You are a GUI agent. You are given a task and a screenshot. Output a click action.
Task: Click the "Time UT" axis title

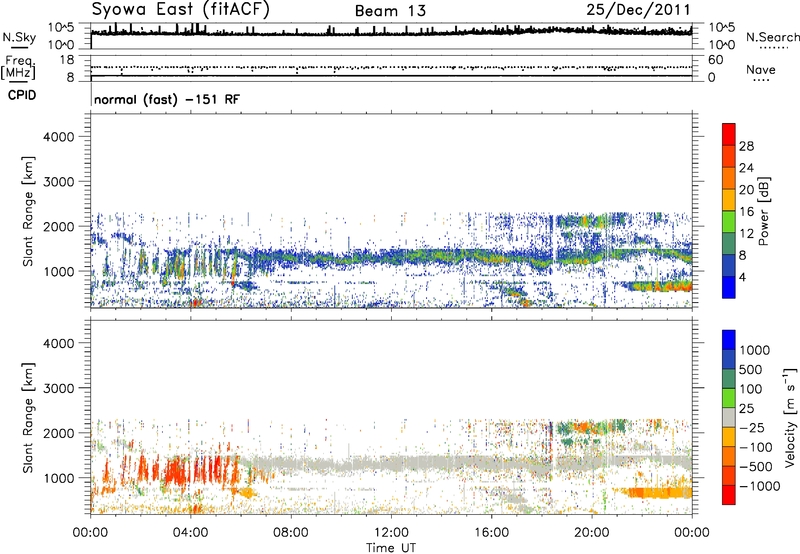(391, 548)
